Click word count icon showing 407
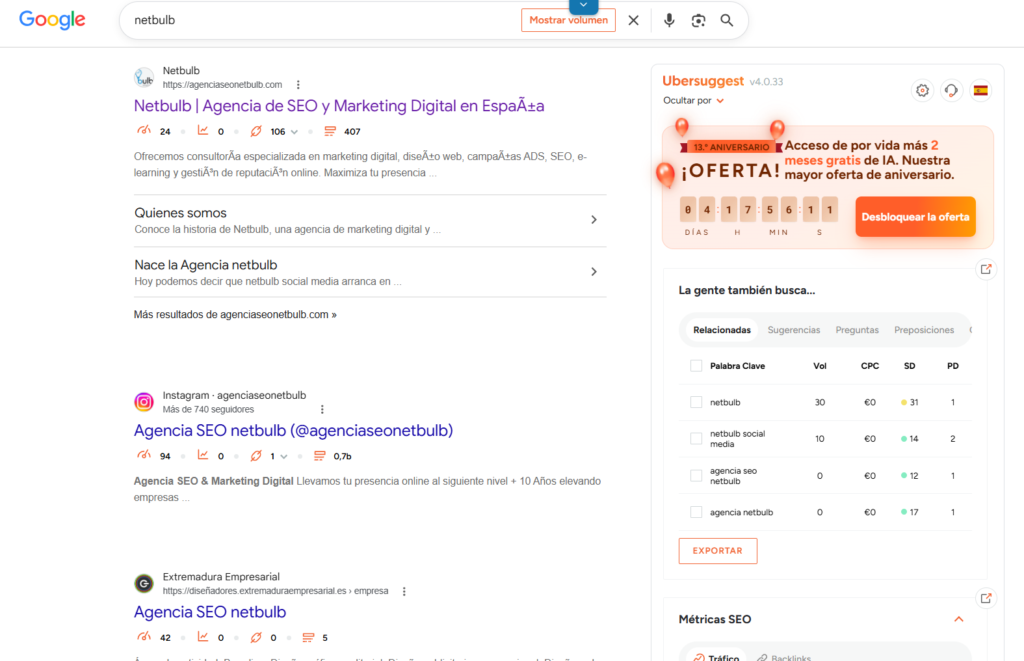 [330, 131]
